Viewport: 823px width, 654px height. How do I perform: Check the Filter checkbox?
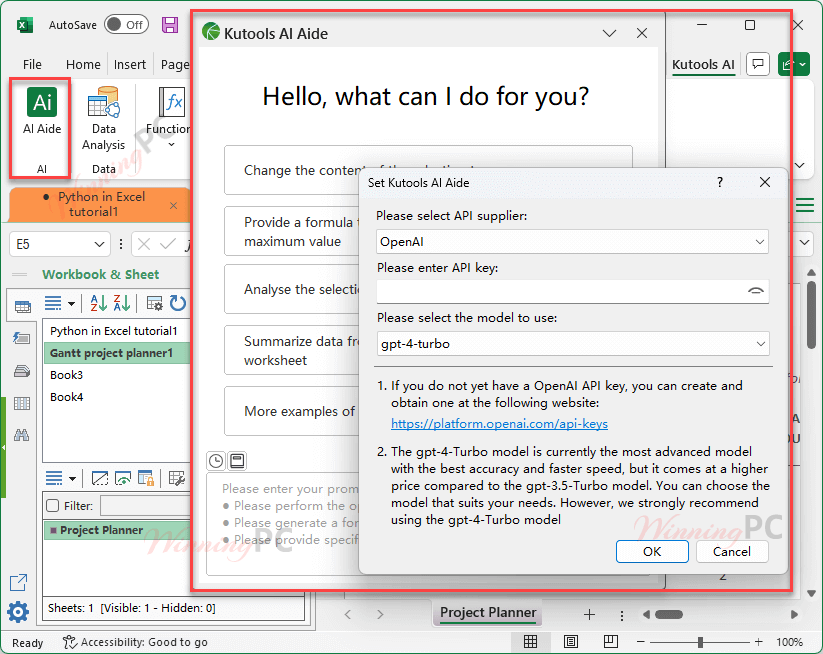point(52,505)
